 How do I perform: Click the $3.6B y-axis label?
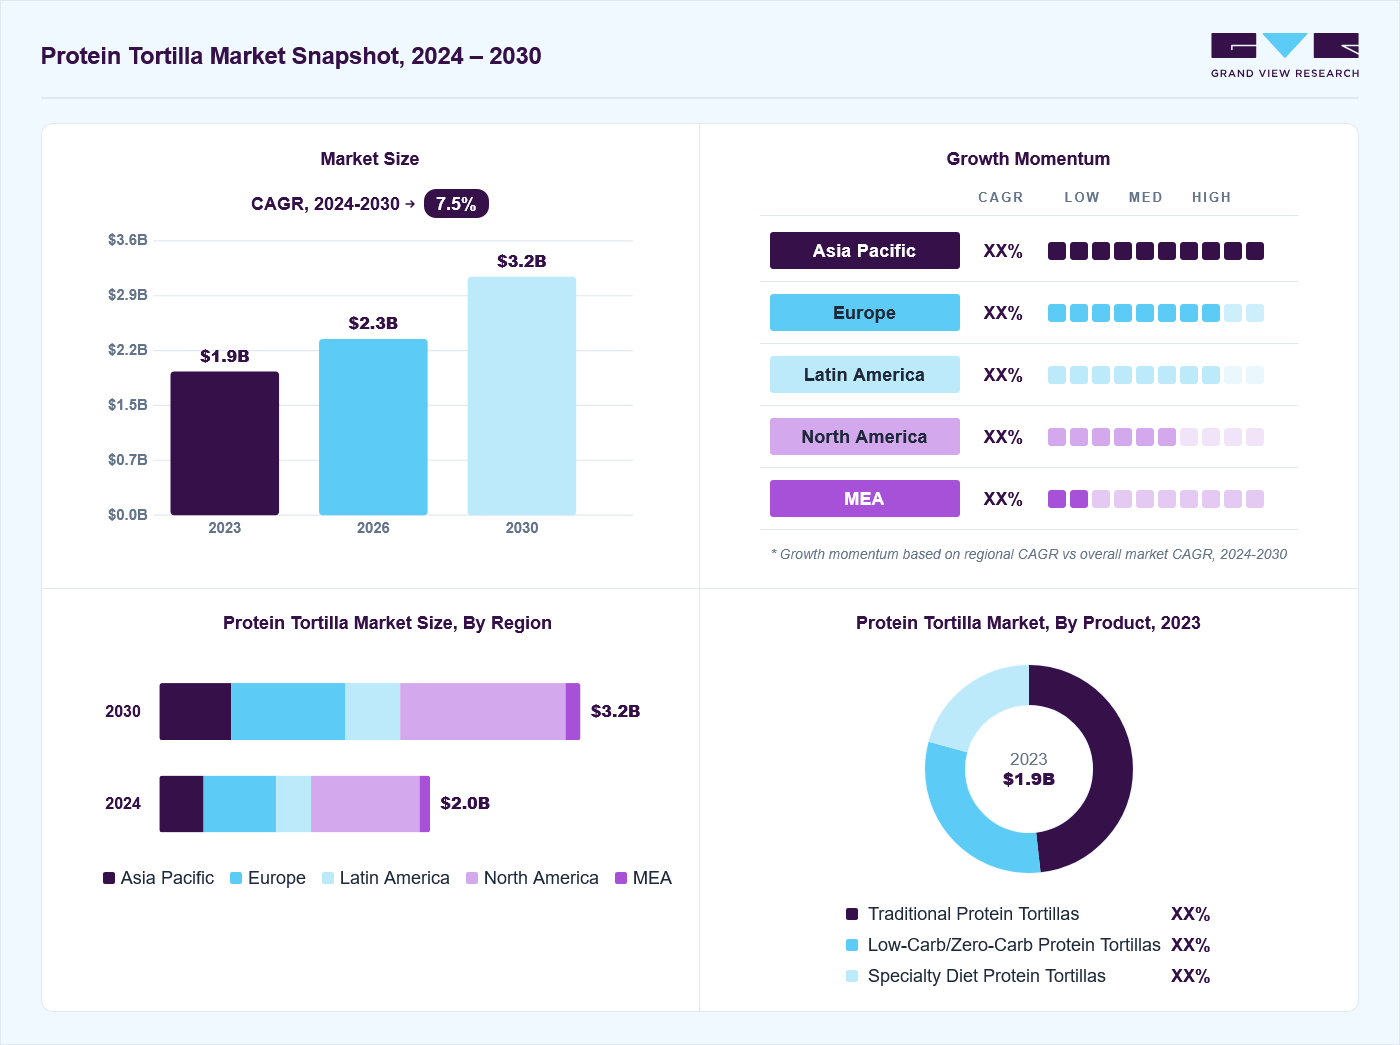[128, 240]
